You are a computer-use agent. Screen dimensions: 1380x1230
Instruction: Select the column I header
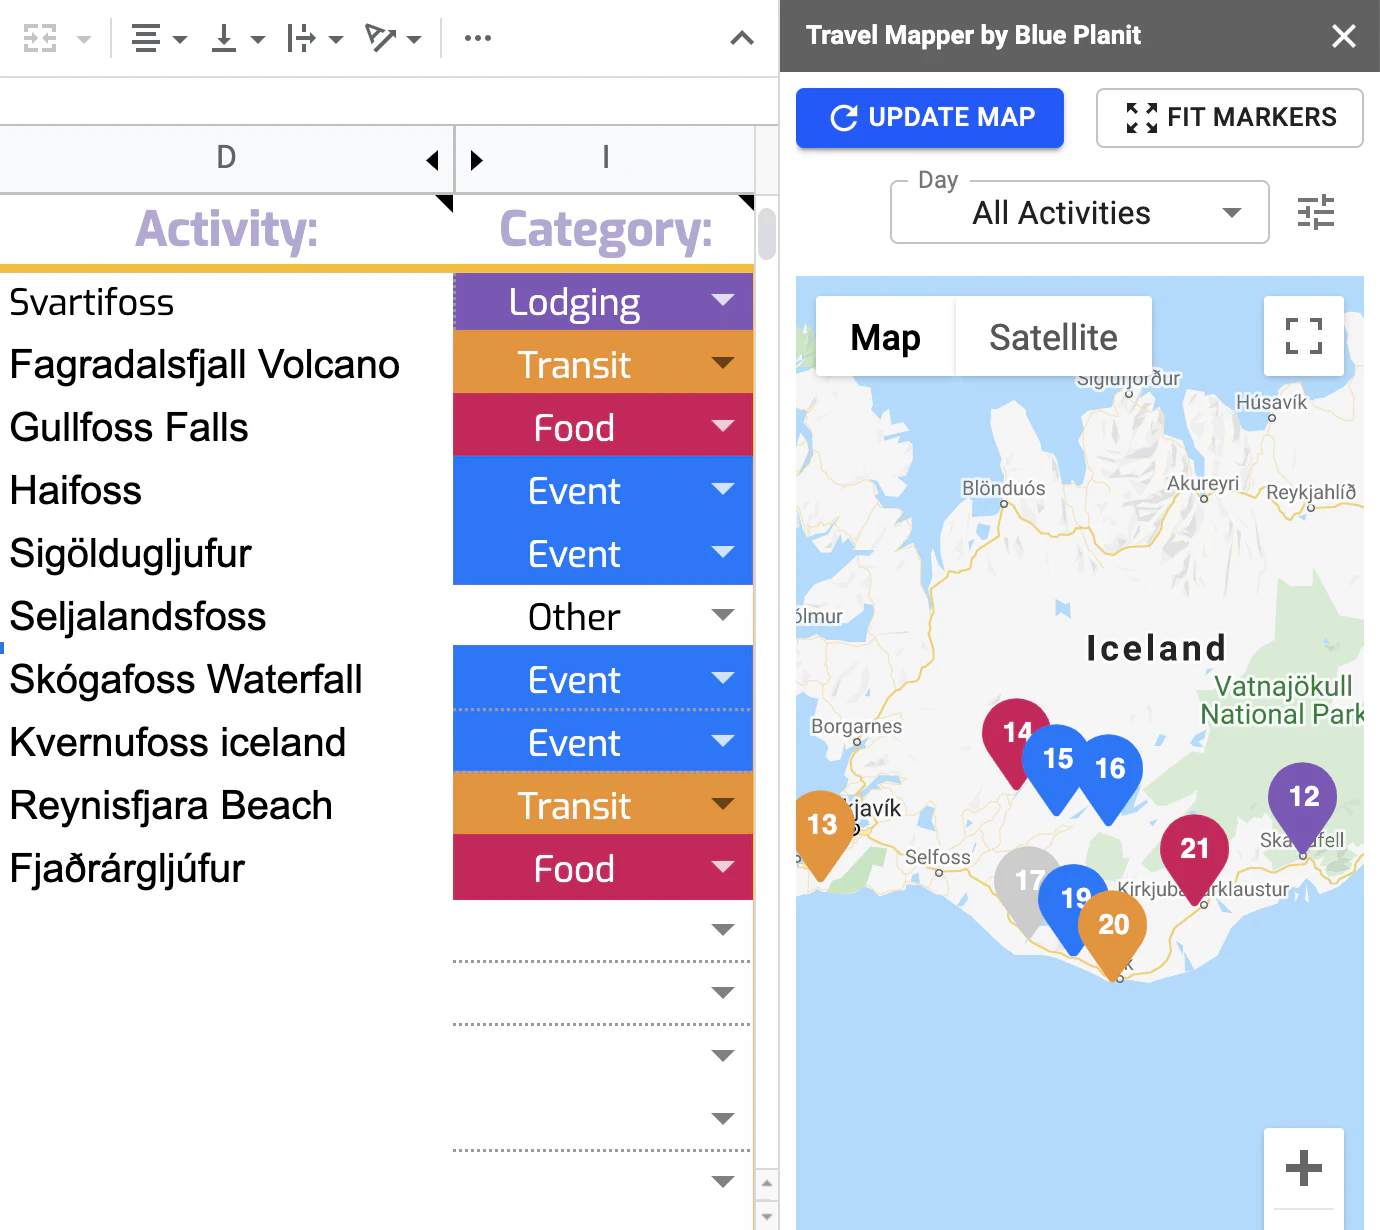(605, 158)
